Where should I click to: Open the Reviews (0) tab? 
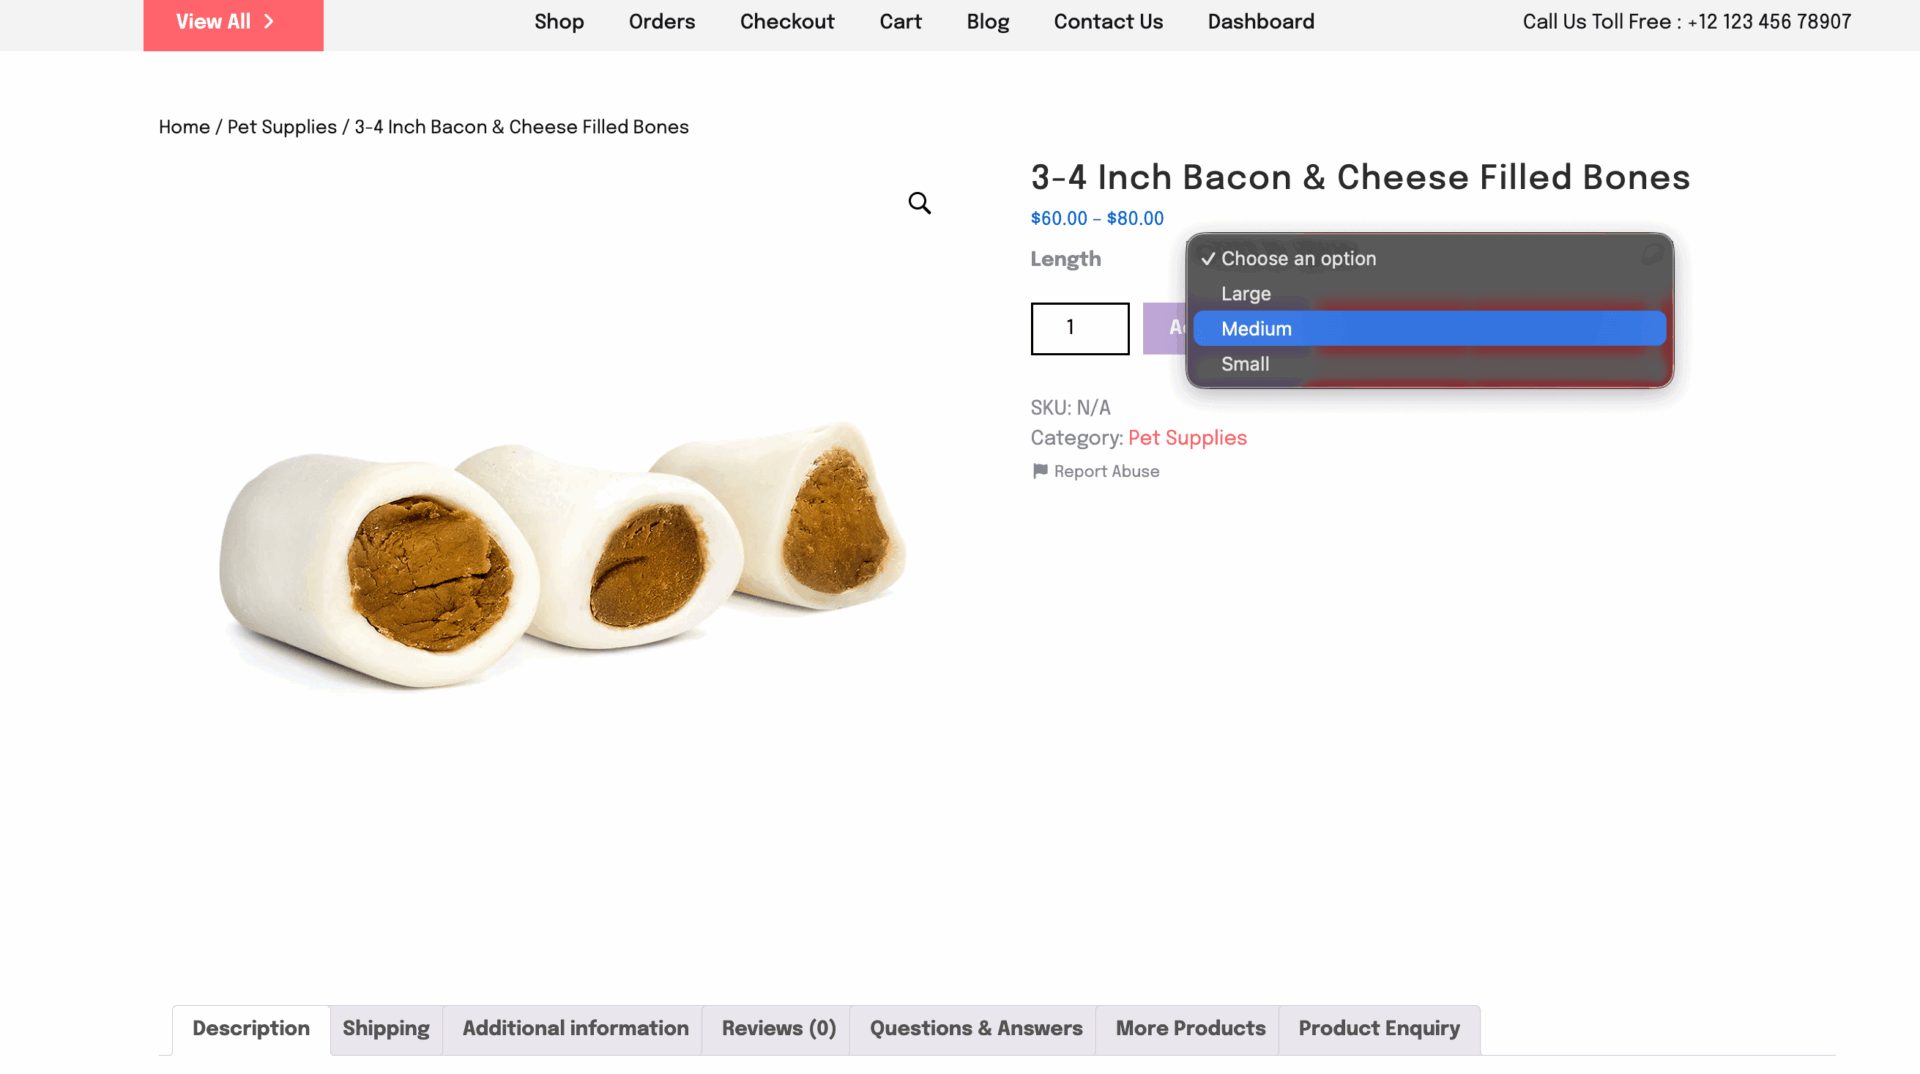click(x=778, y=1029)
